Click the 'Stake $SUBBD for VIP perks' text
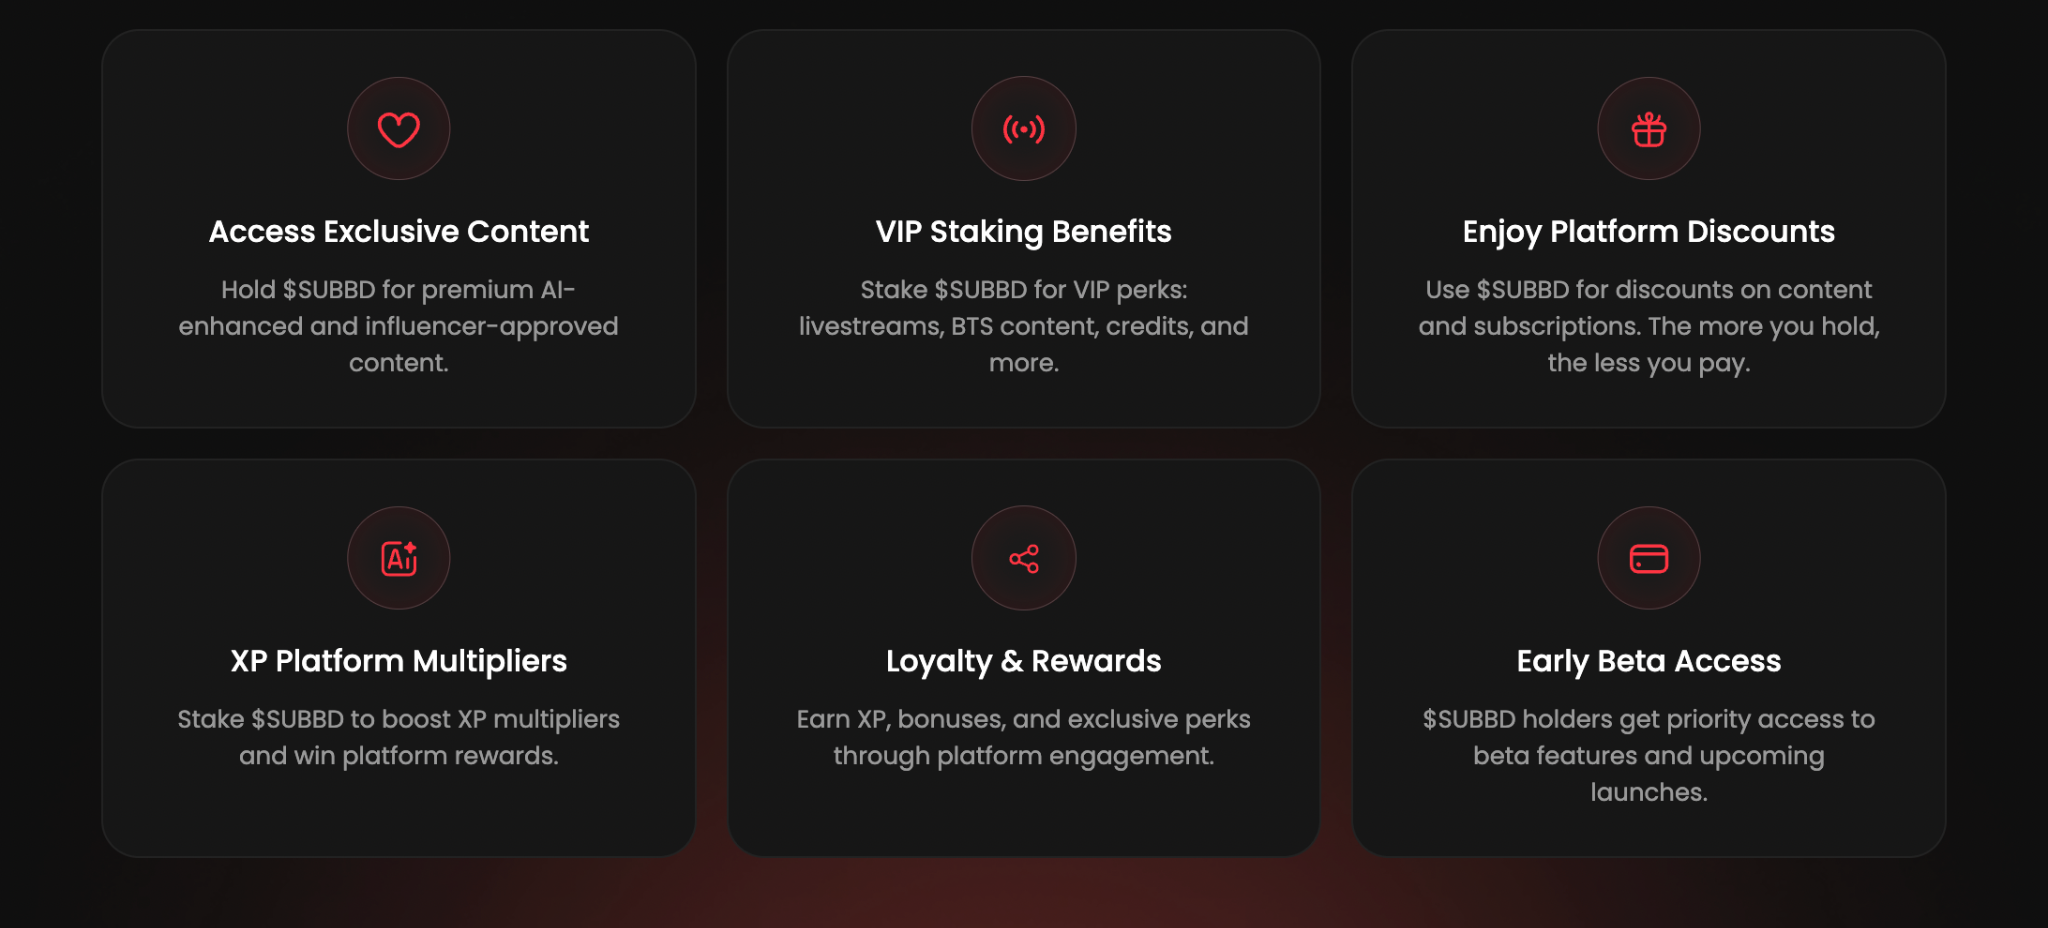This screenshot has width=2048, height=928. tap(1023, 326)
